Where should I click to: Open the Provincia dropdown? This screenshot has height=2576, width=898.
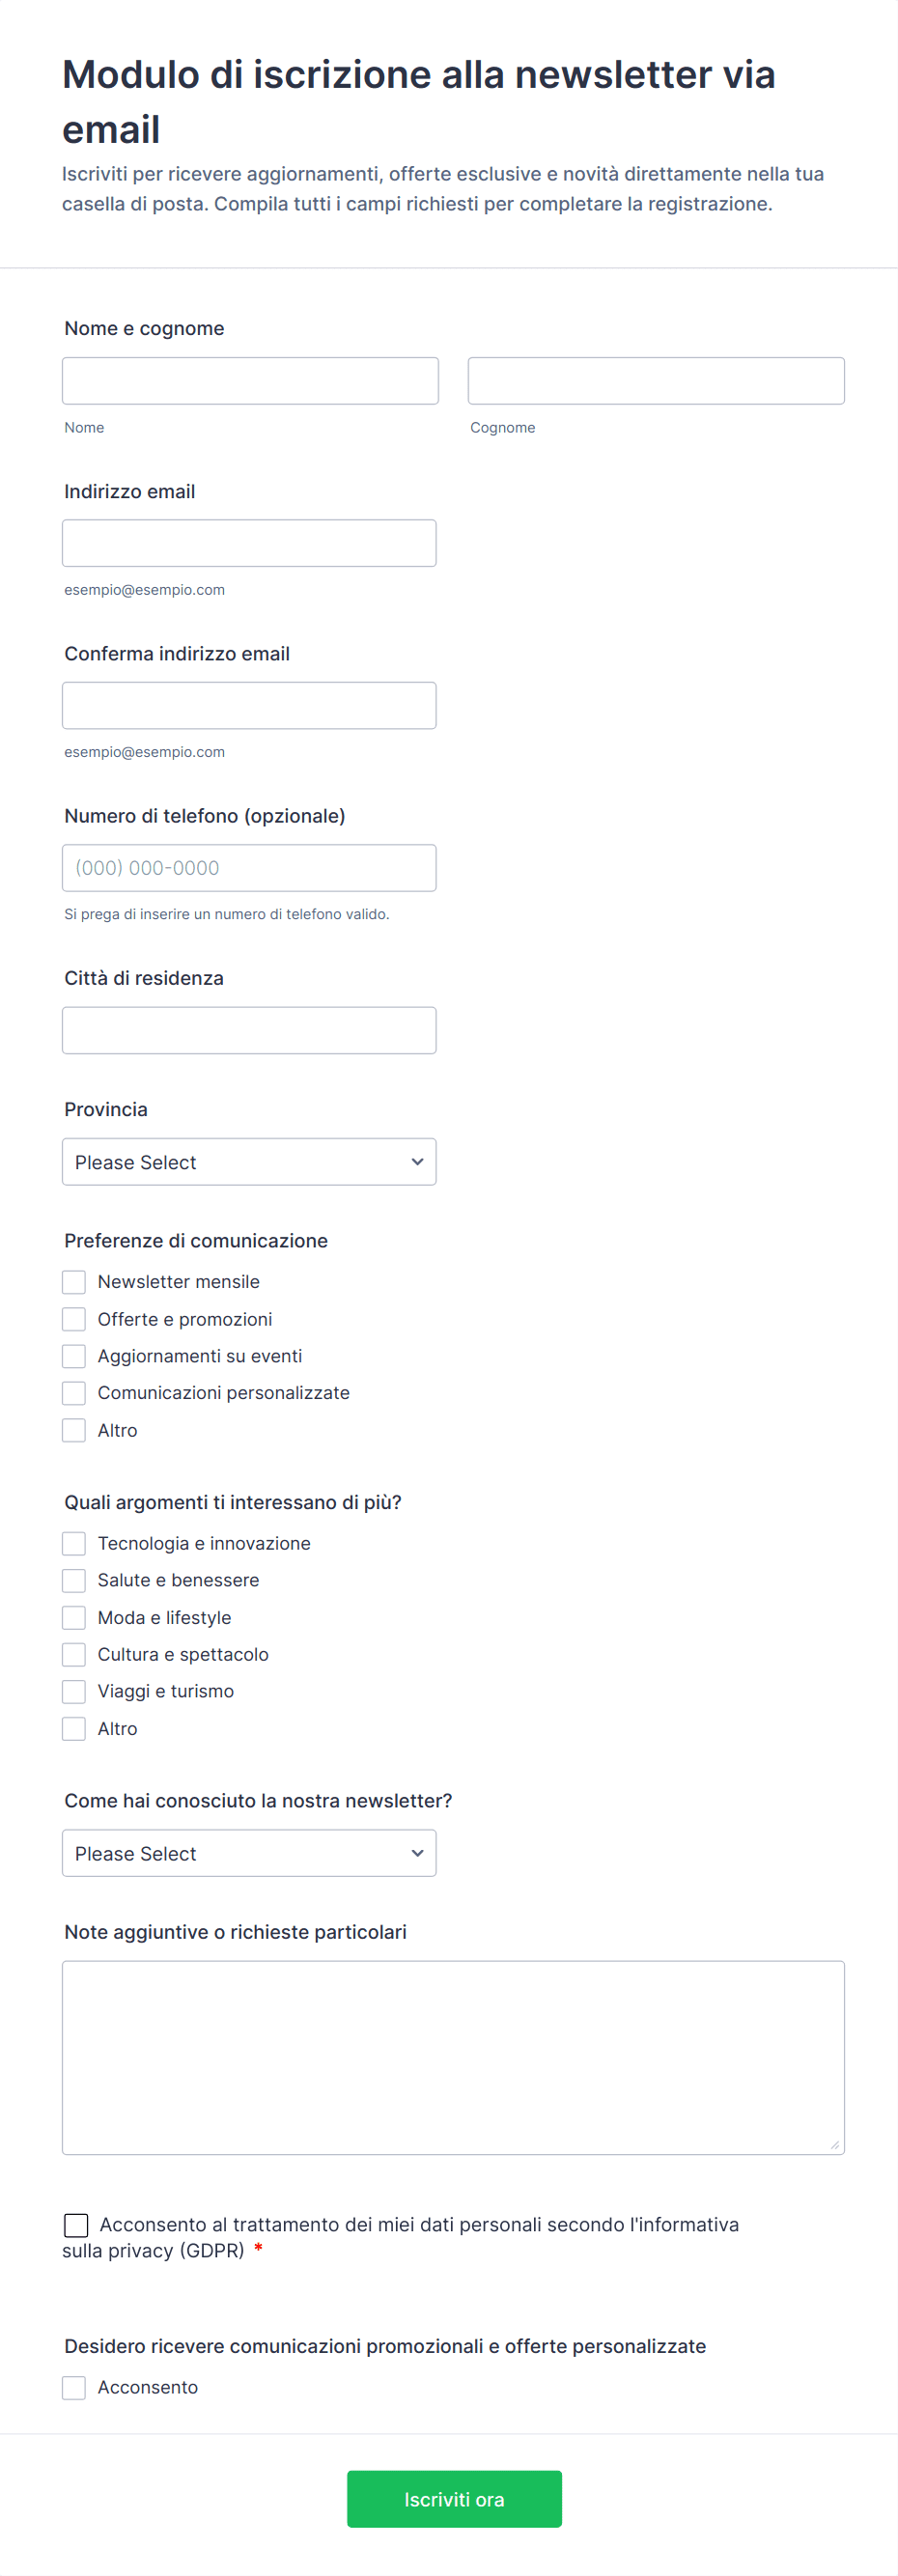(x=249, y=1162)
